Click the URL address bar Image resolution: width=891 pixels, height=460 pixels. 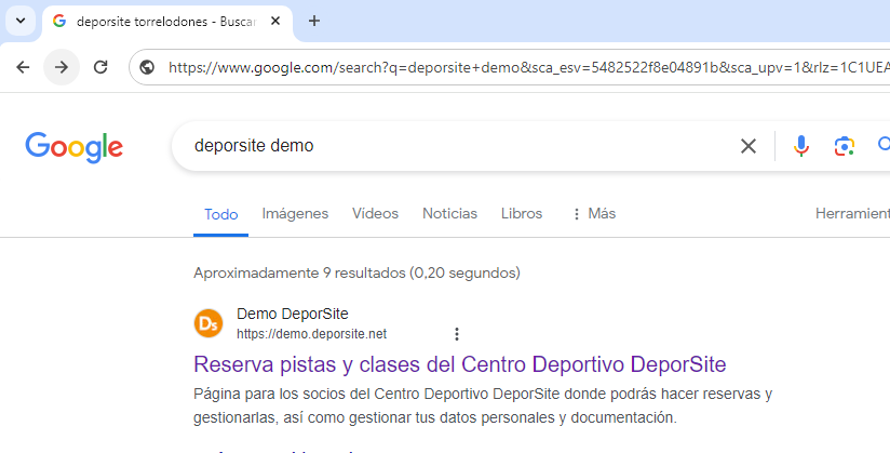click(528, 68)
